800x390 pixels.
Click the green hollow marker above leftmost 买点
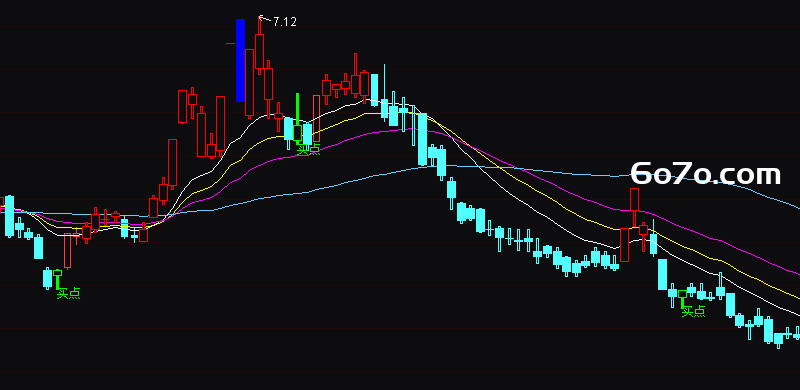pos(57,273)
